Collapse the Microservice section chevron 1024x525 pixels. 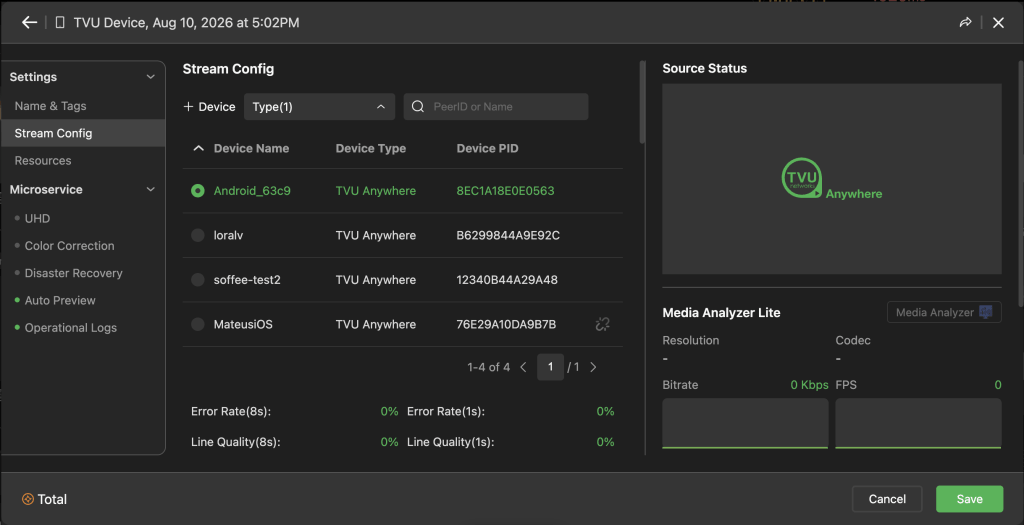coord(150,189)
